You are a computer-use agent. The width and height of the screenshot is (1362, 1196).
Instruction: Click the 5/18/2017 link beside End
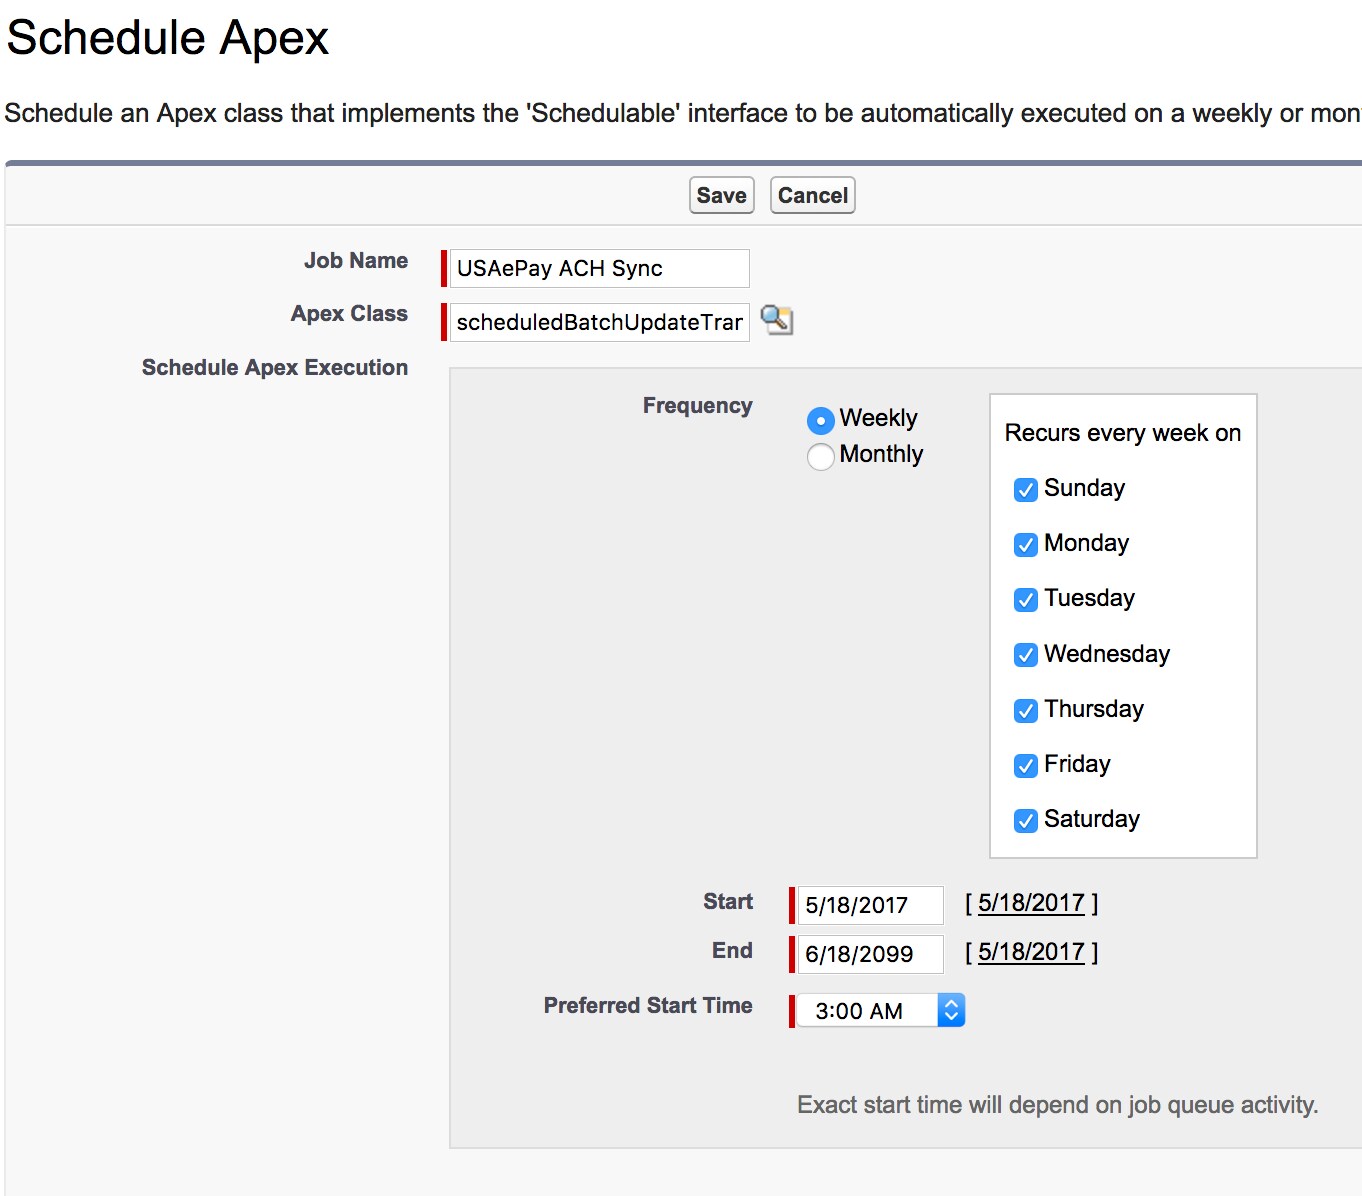1030,952
